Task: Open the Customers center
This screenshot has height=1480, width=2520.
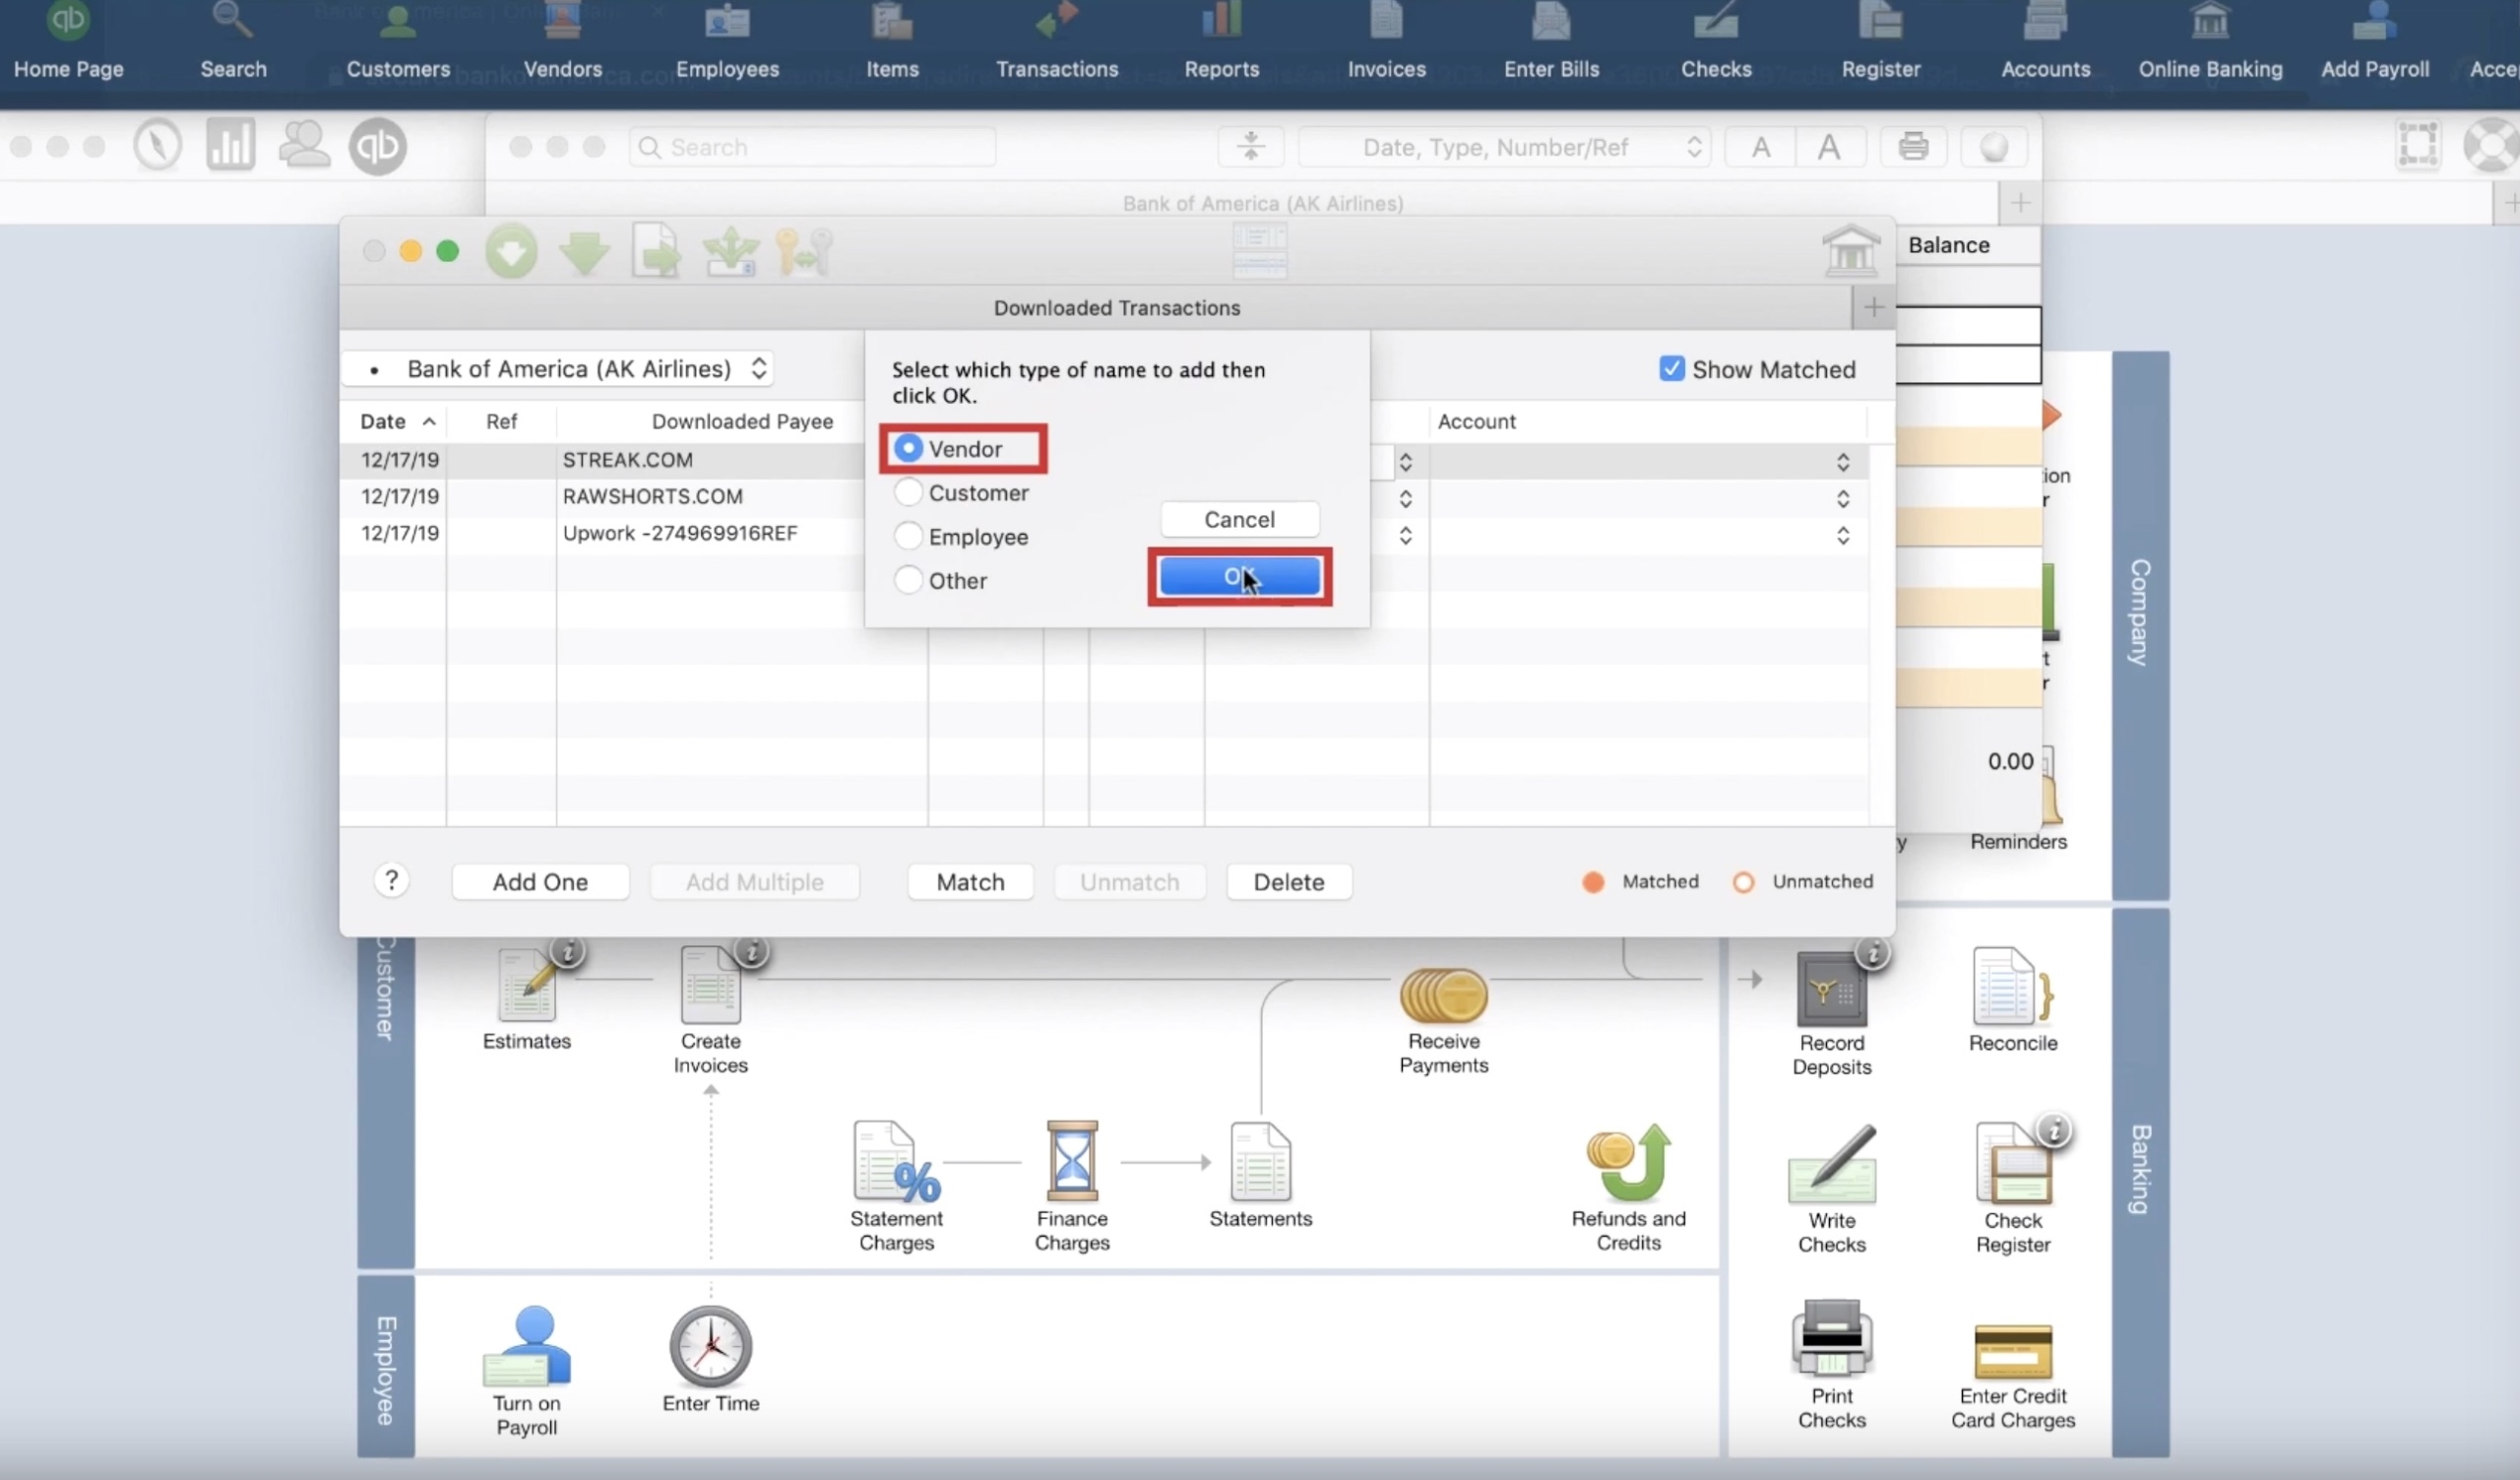Action: coord(398,42)
